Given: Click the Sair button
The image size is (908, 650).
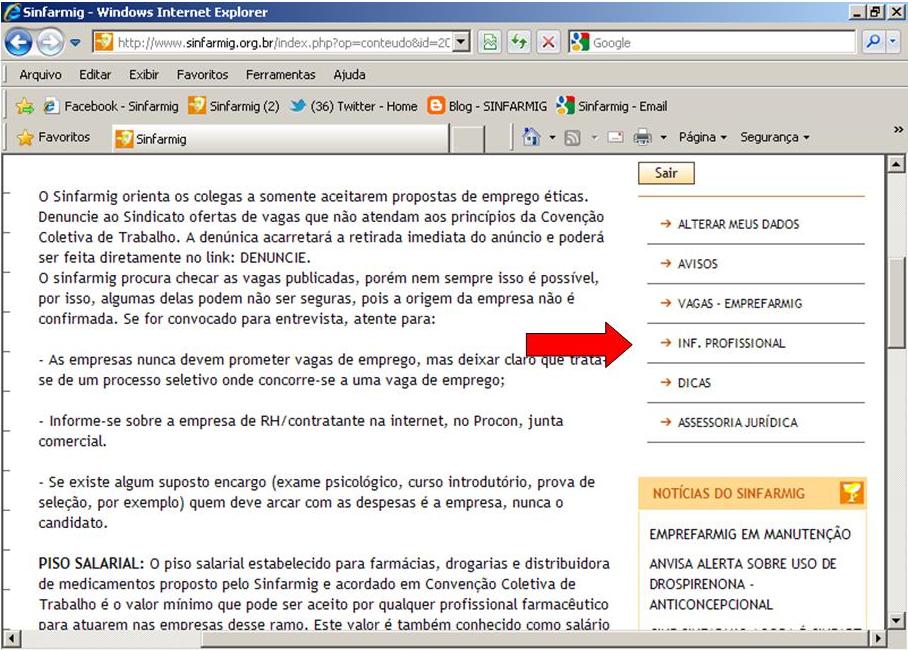Looking at the screenshot, I should click(x=666, y=173).
